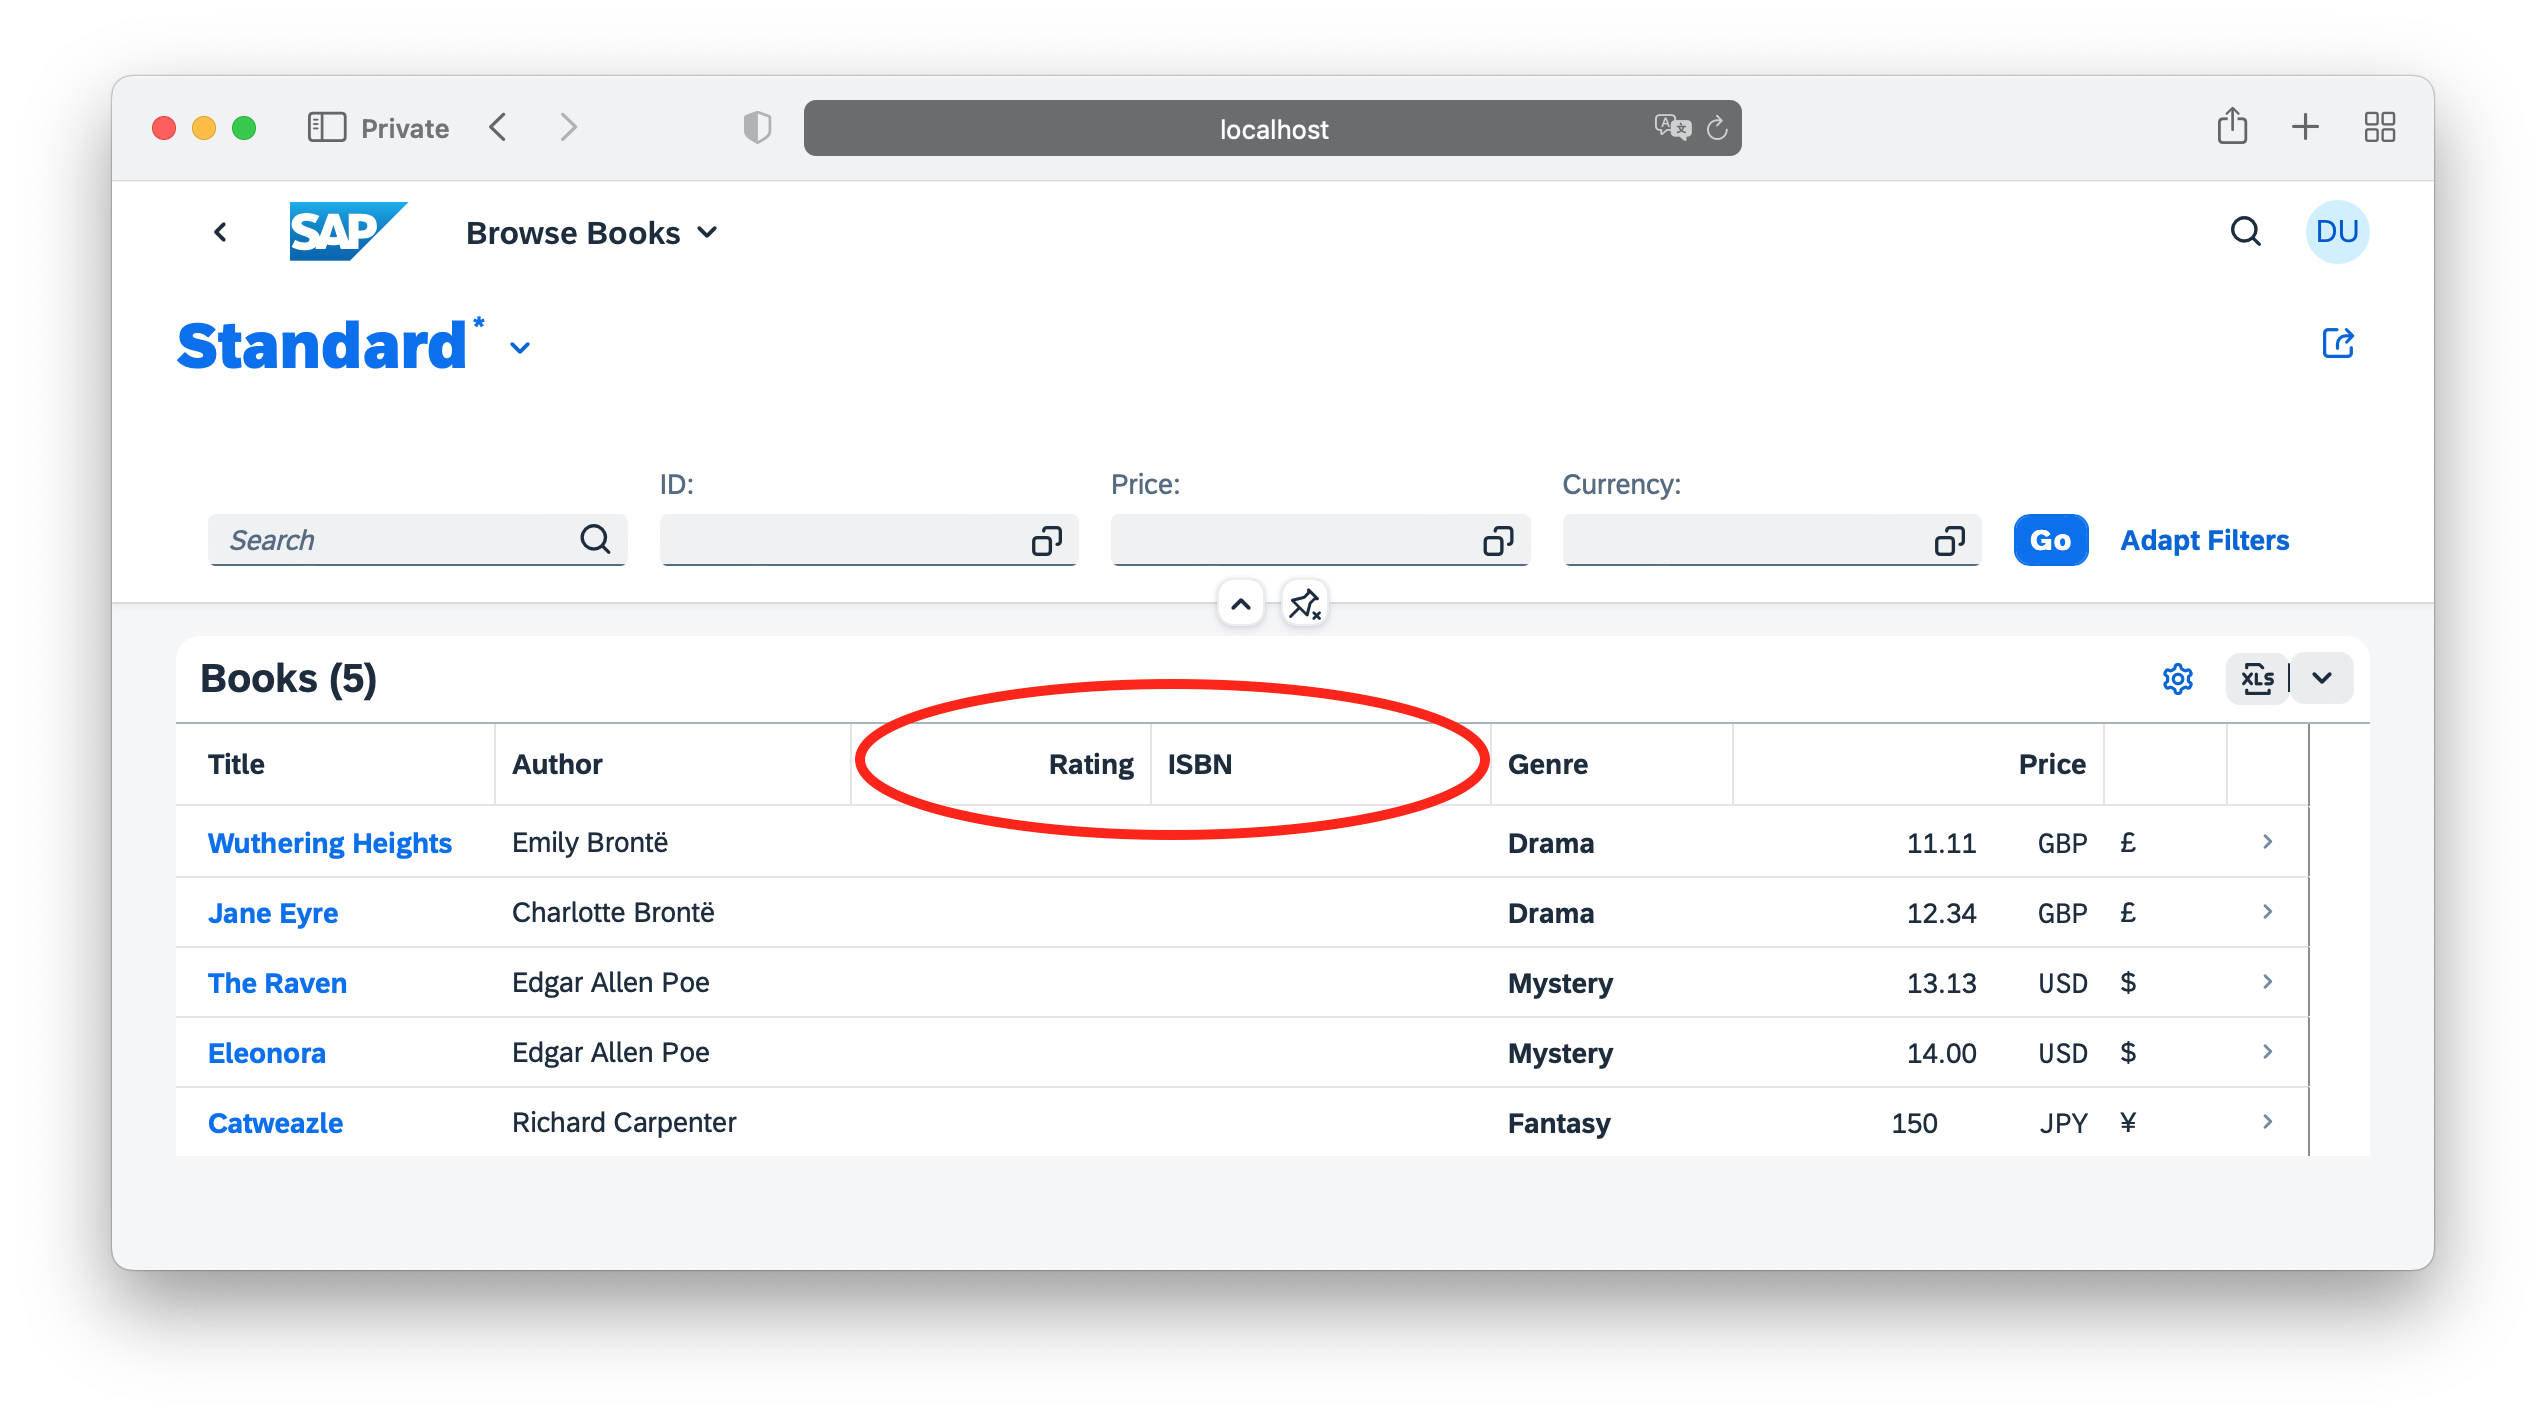Select the Emily Brontë author cell
2546x1418 pixels.
(590, 842)
